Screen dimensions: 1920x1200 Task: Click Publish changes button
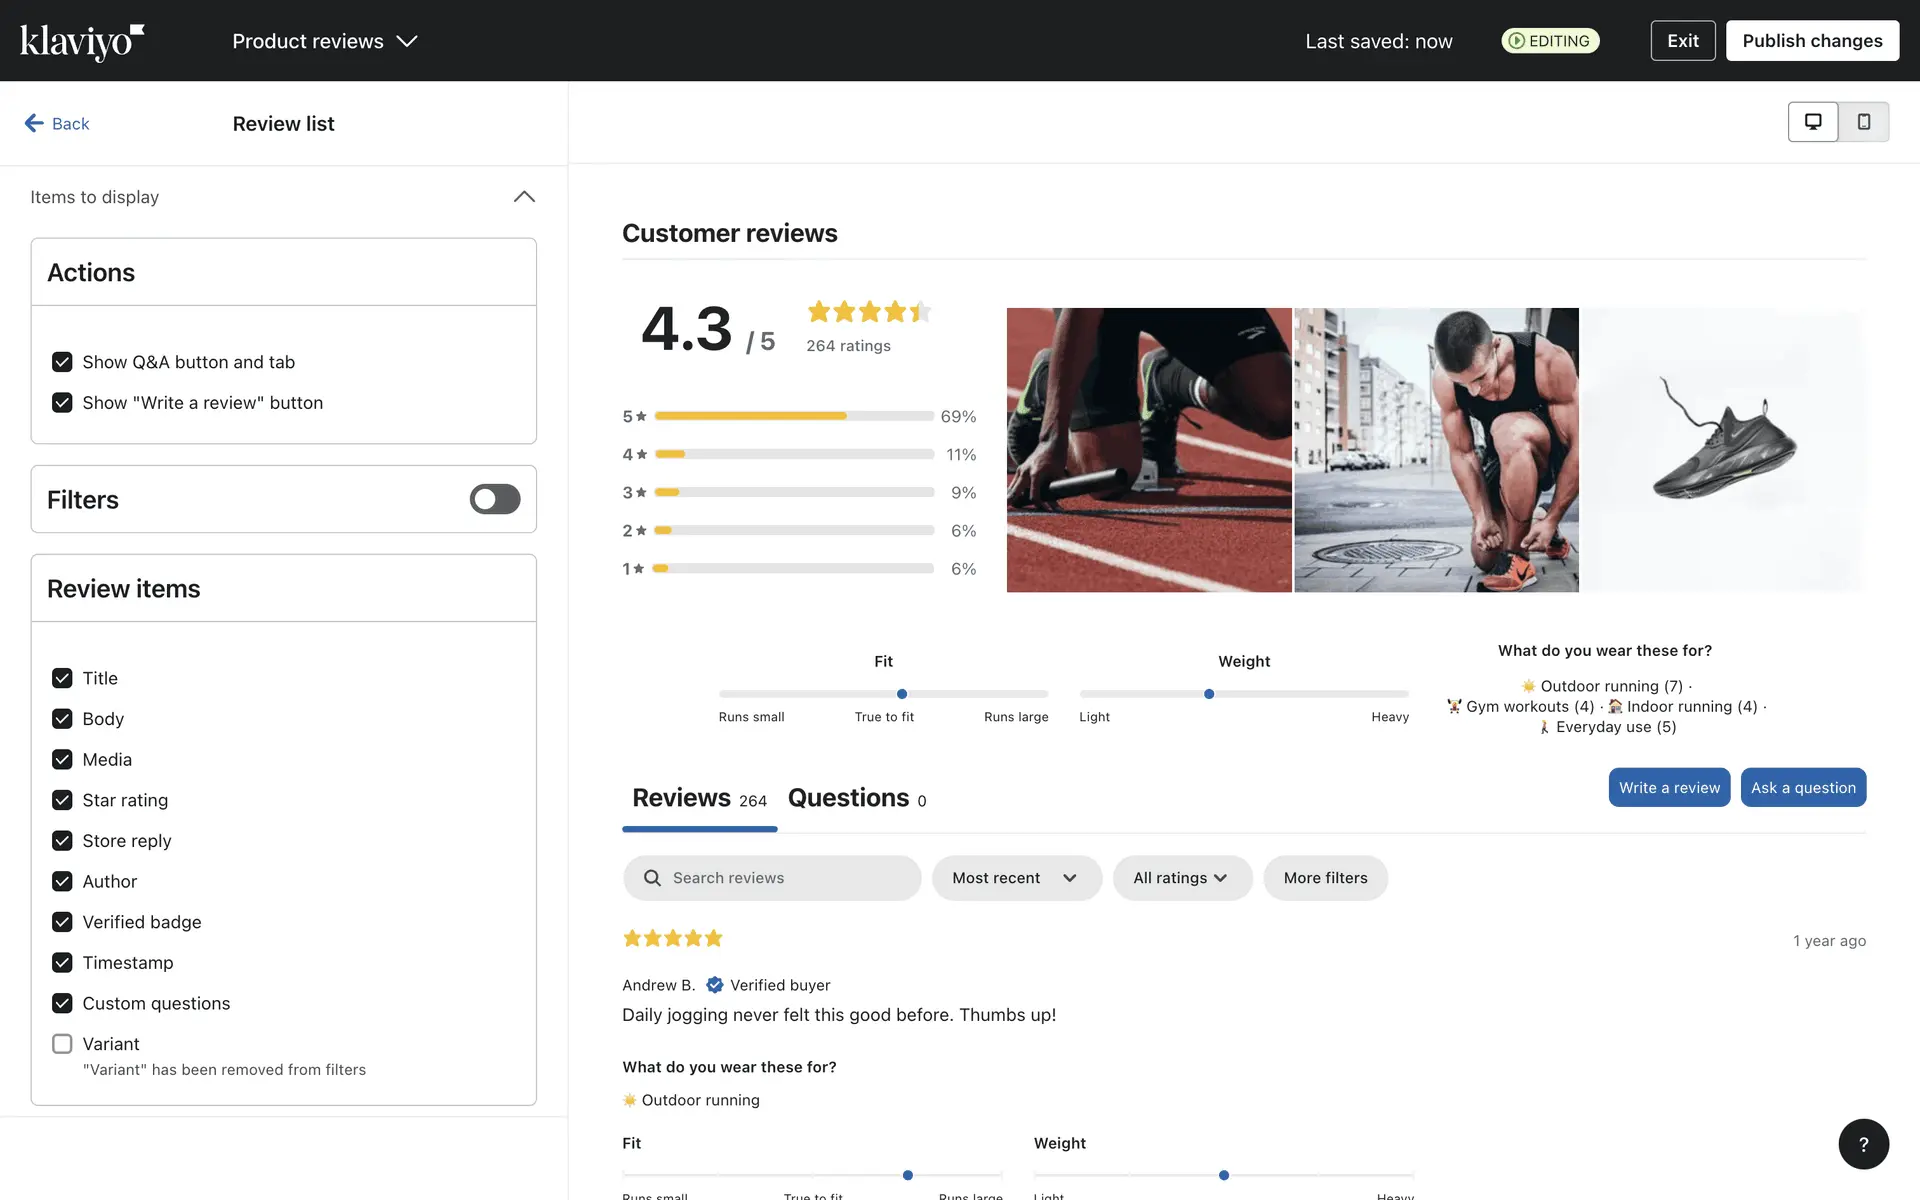[1812, 41]
